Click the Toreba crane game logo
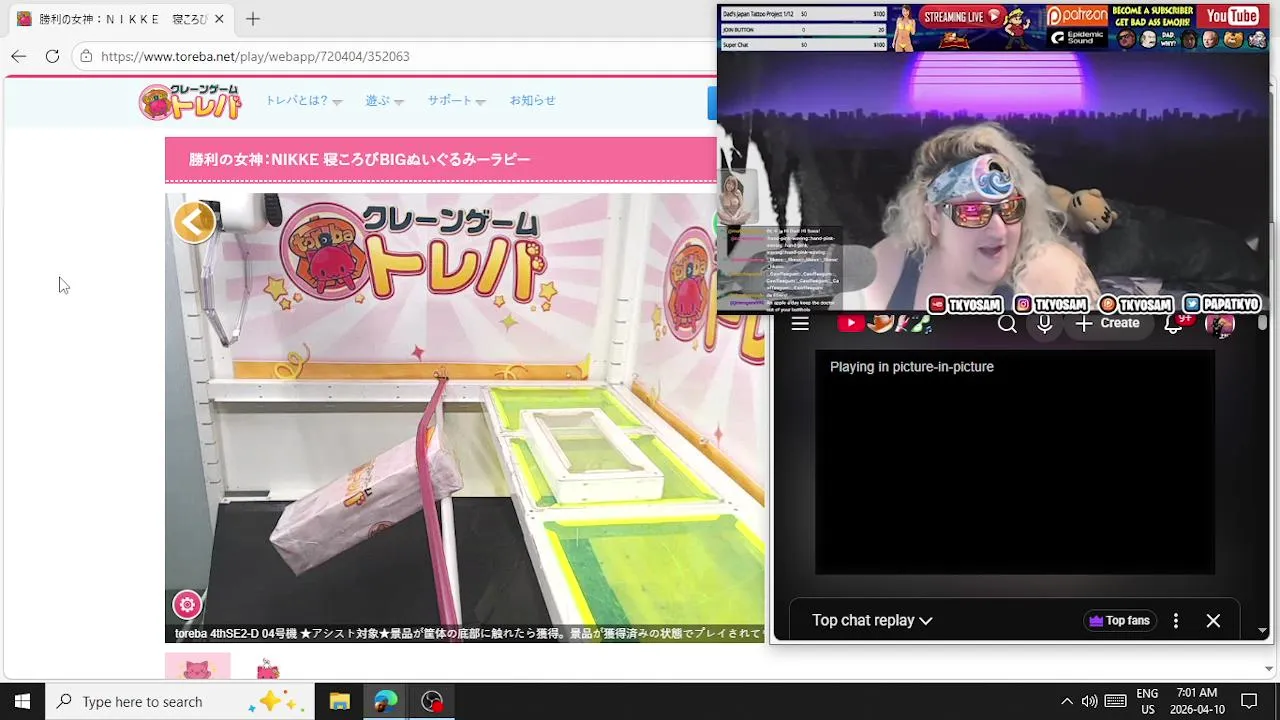The width and height of the screenshot is (1280, 720). (x=190, y=101)
